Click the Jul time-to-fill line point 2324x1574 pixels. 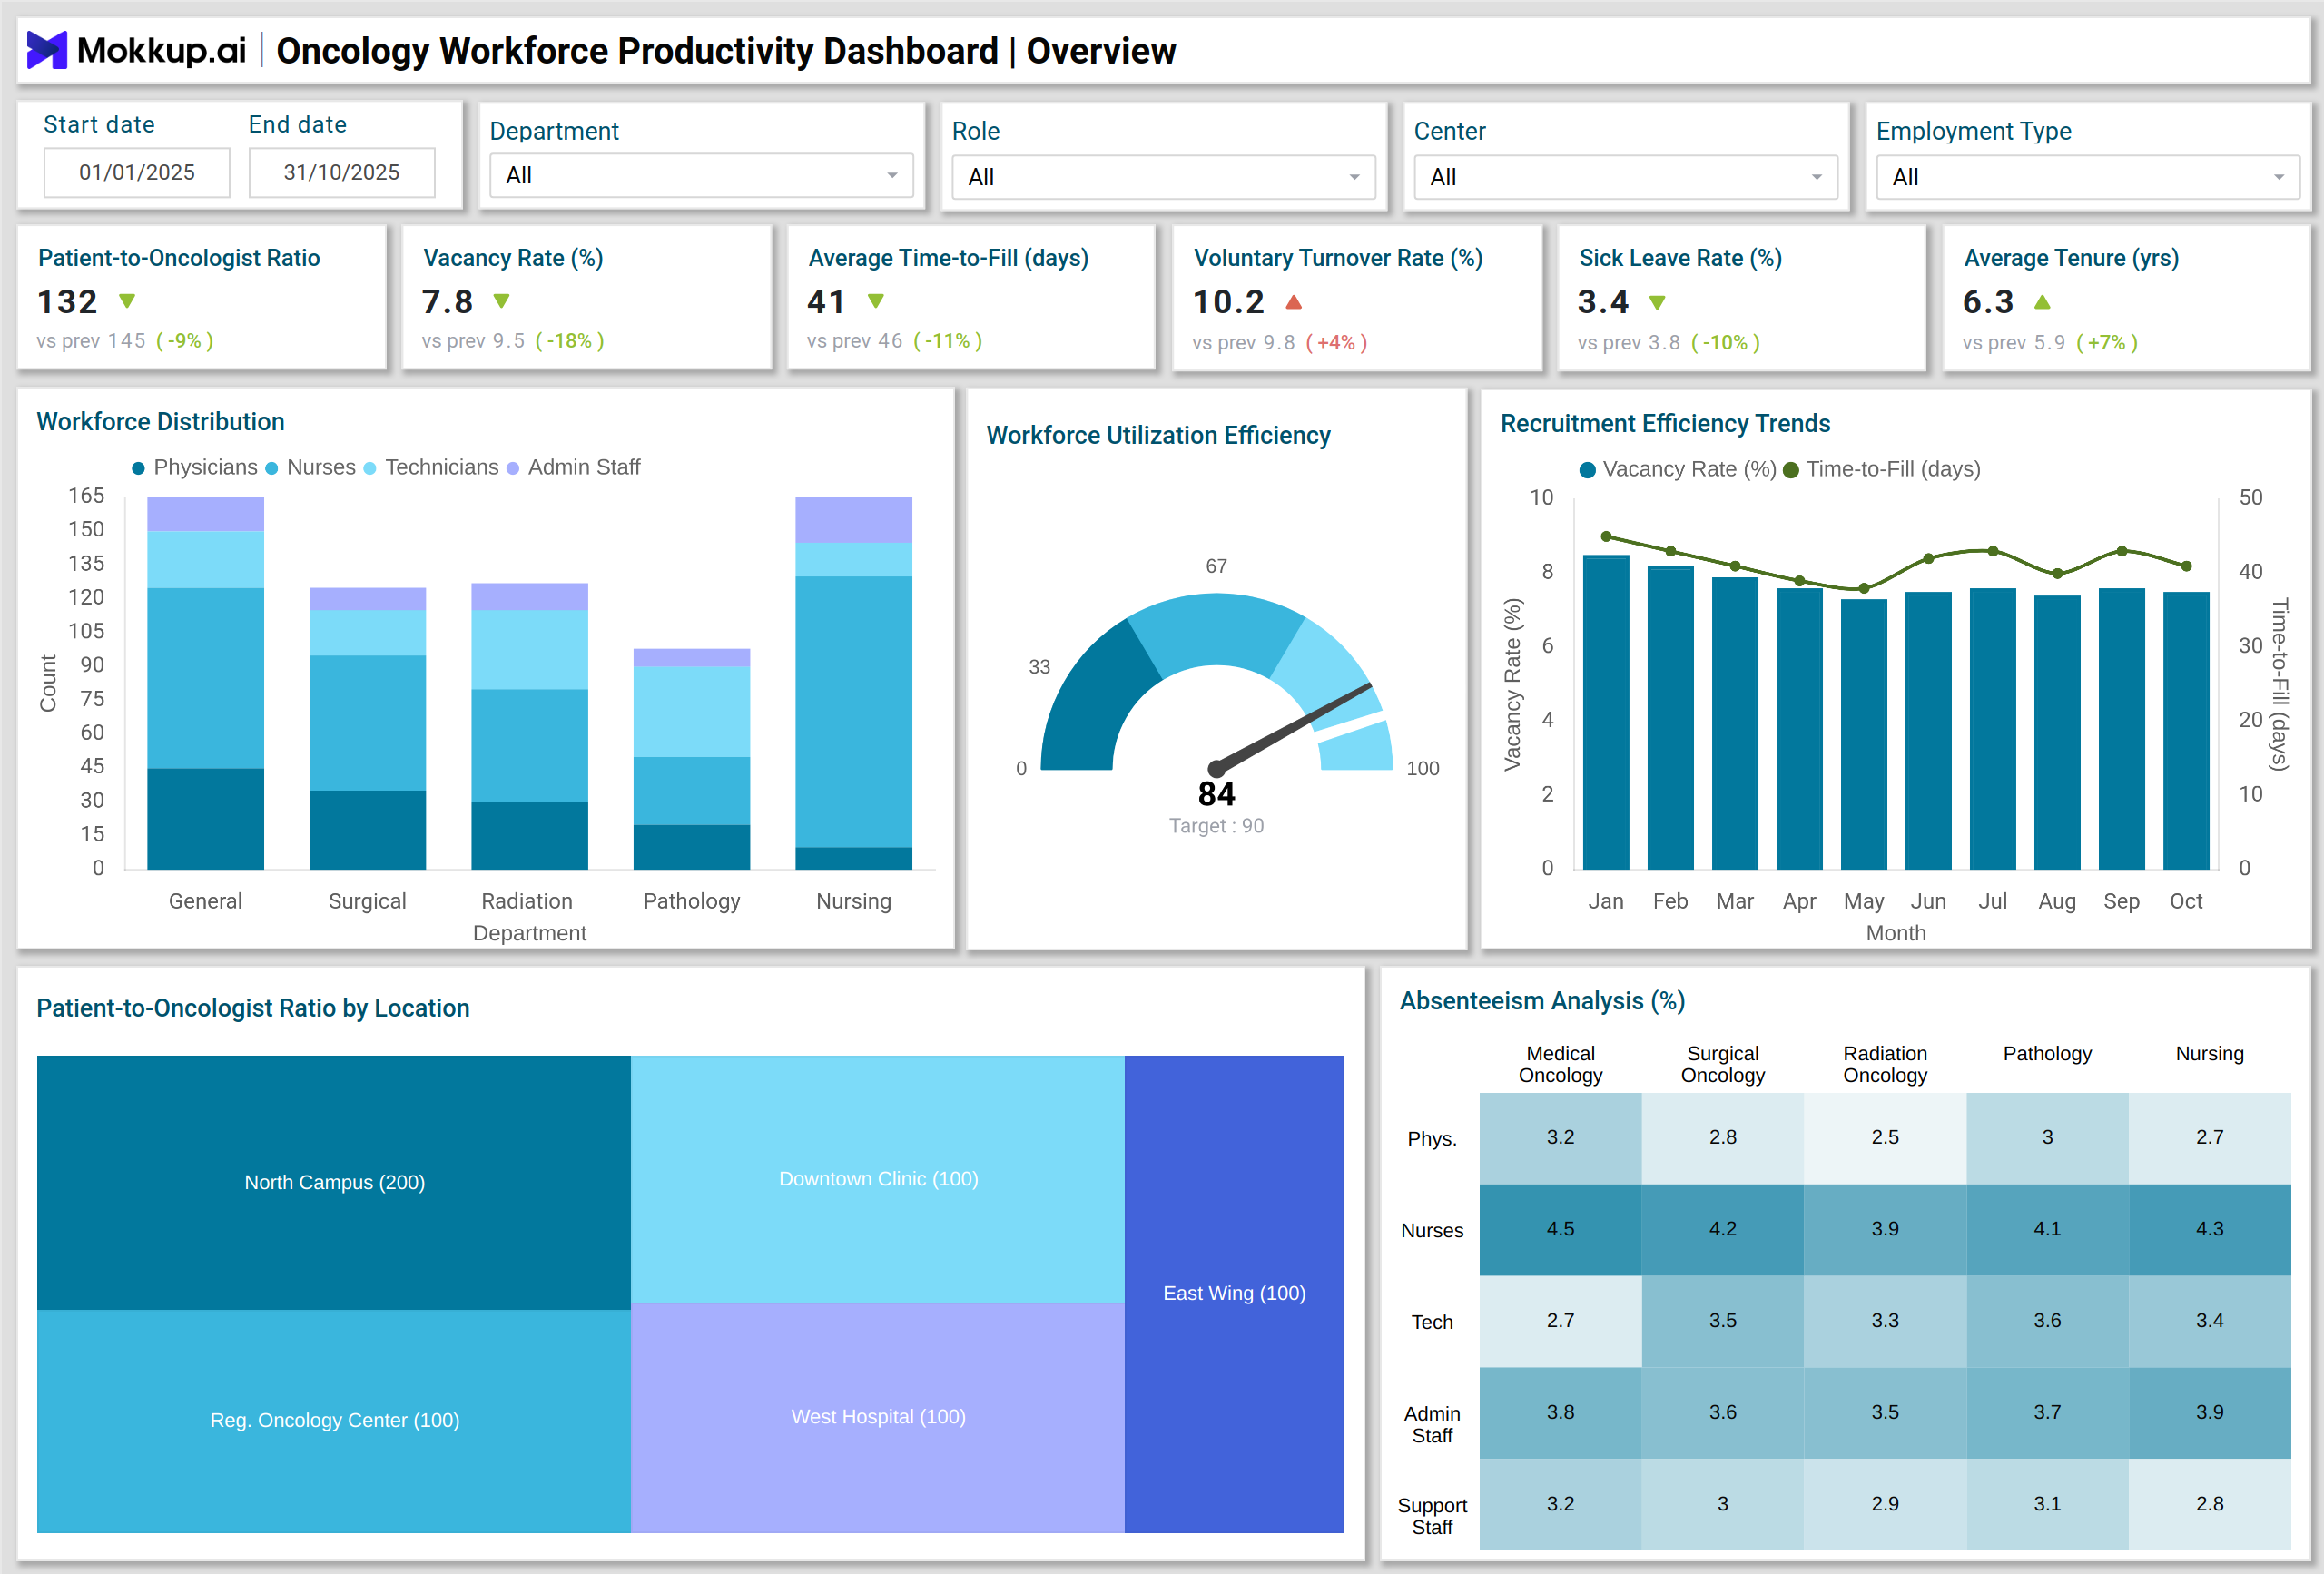(1993, 551)
